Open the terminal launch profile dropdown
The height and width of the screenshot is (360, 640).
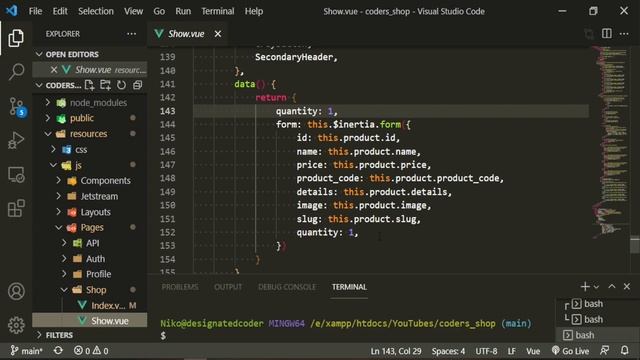click(596, 287)
